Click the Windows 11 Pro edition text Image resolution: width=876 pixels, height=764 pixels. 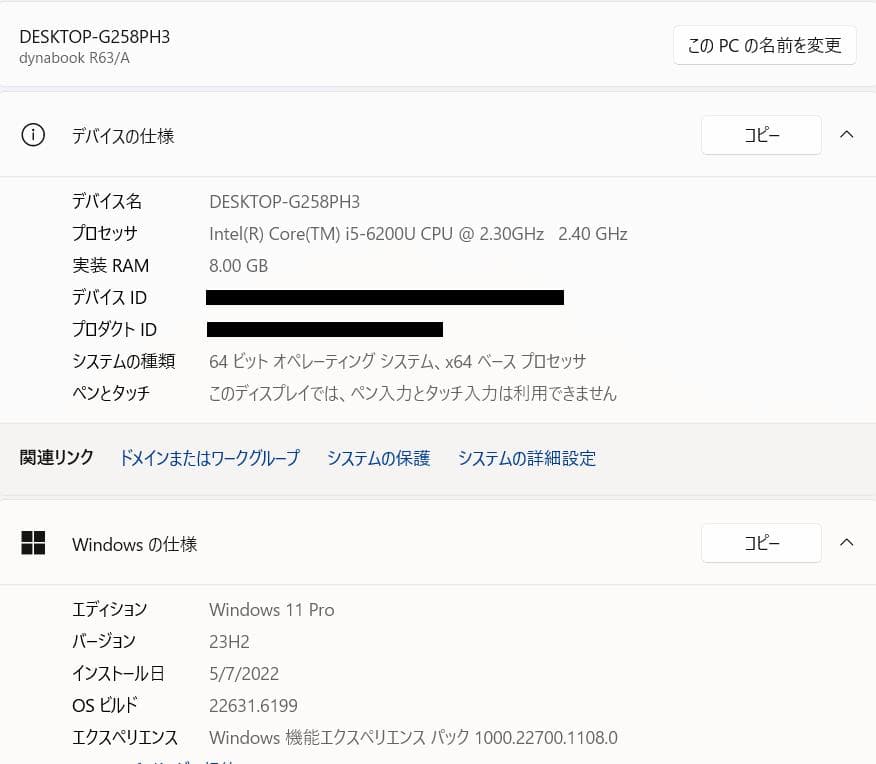[271, 610]
